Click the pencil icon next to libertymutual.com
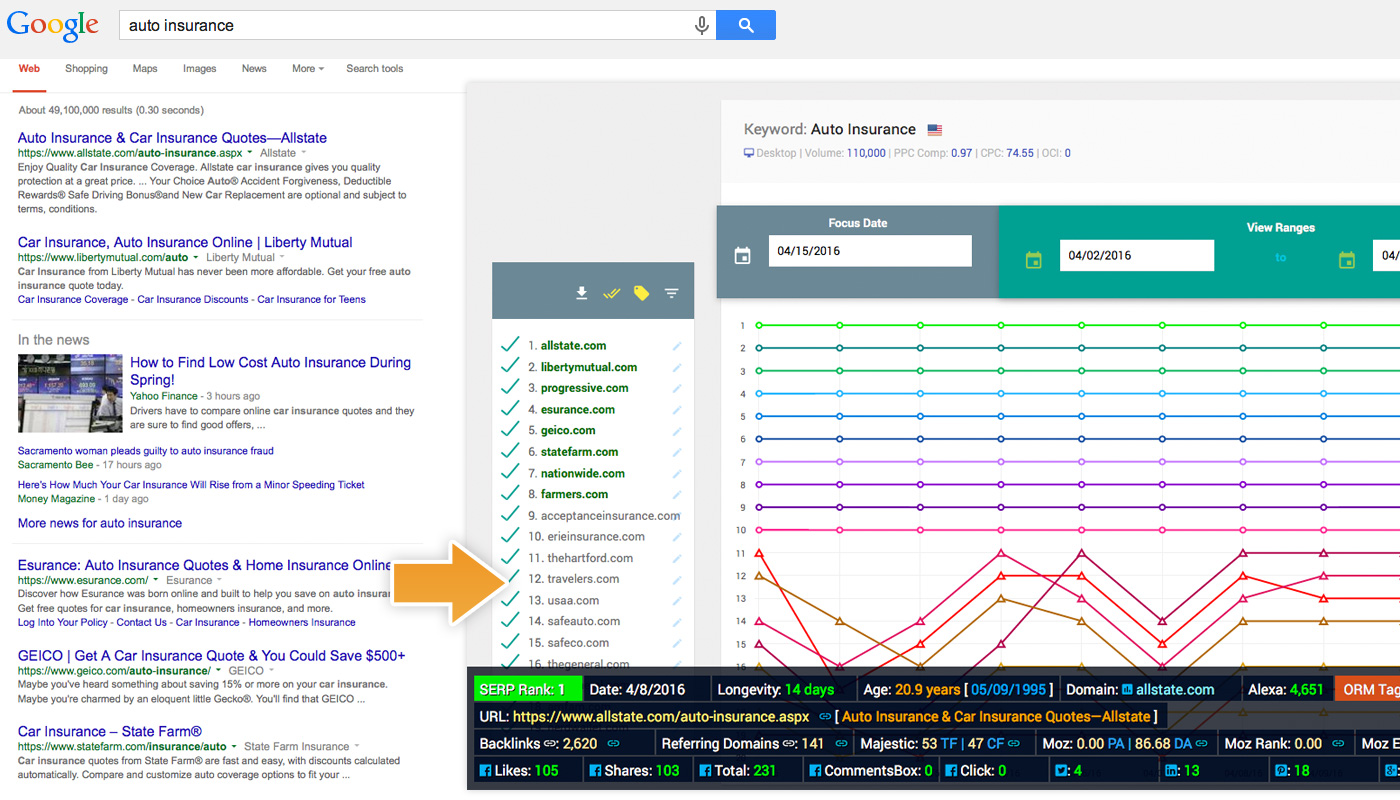Image resolution: width=1400 pixels, height=800 pixels. [x=677, y=367]
